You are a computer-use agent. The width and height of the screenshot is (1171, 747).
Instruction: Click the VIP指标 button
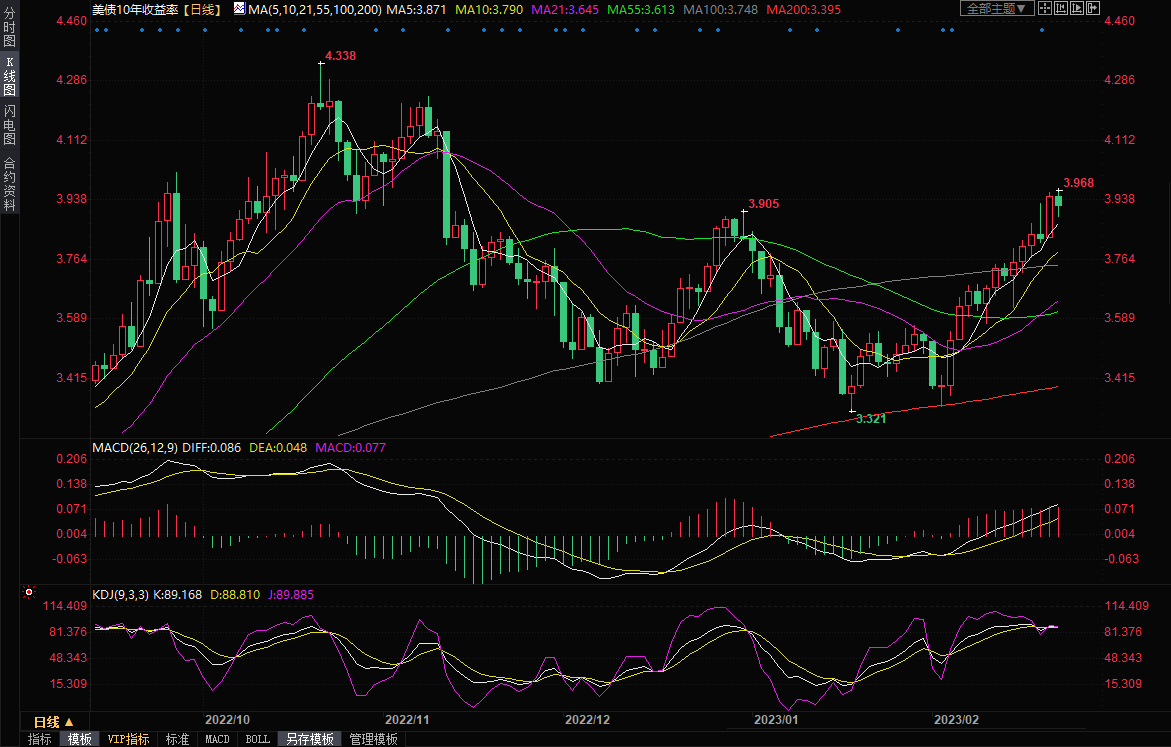[x=128, y=740]
